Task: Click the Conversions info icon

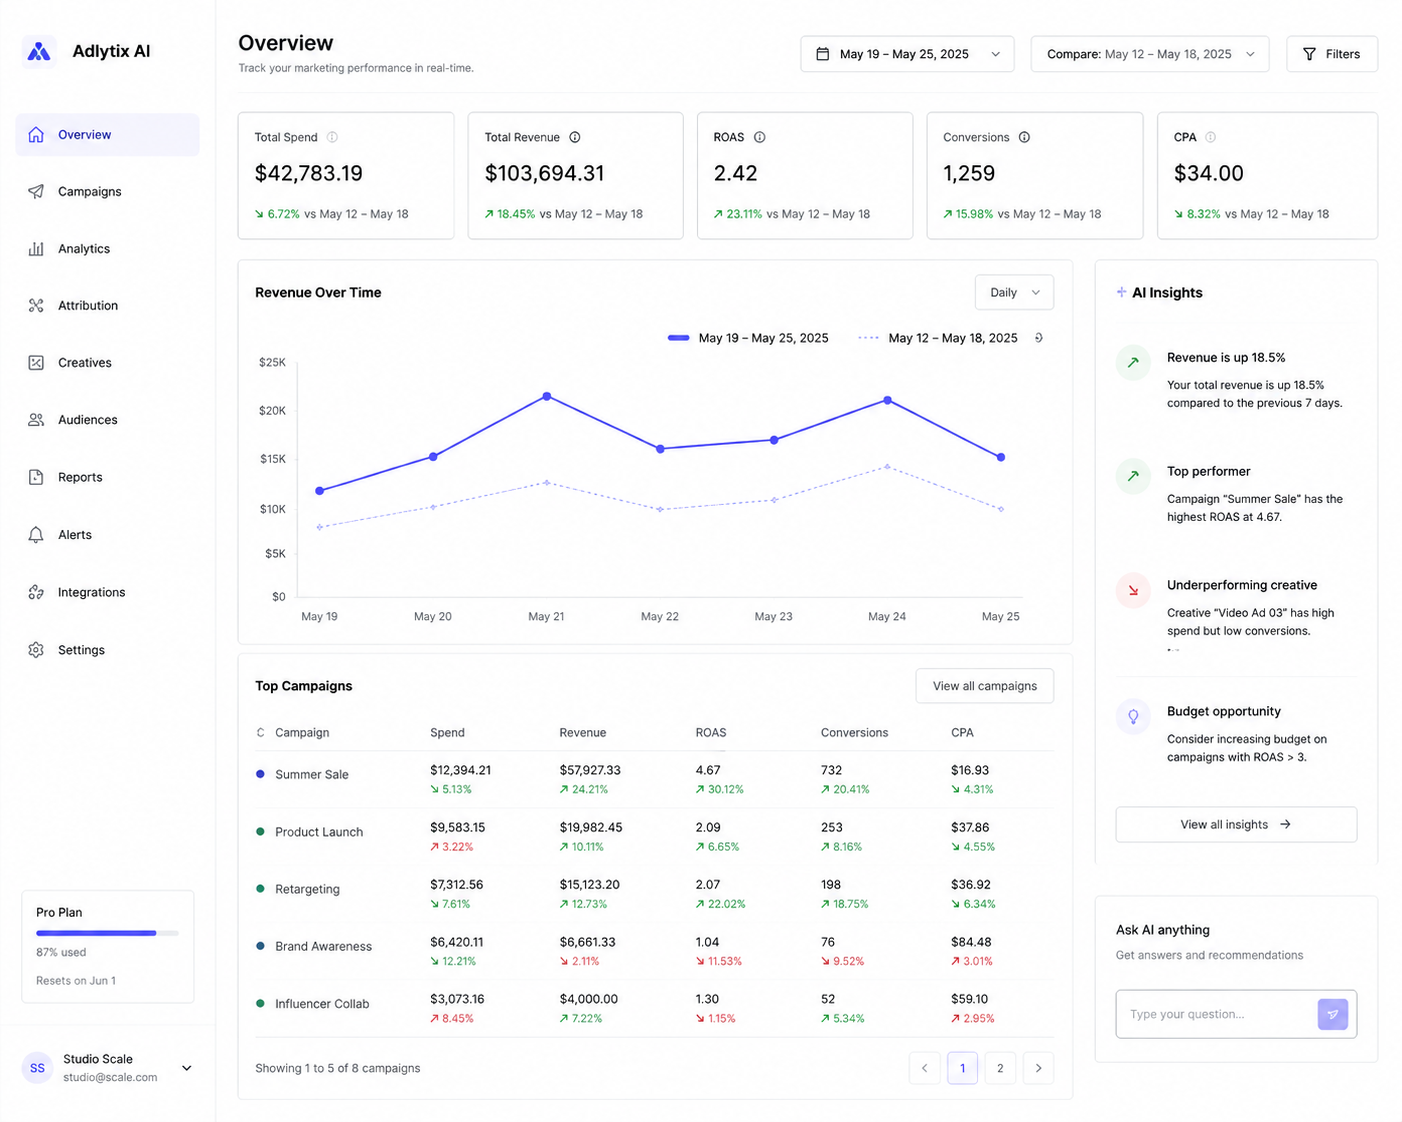Action: point(1024,137)
